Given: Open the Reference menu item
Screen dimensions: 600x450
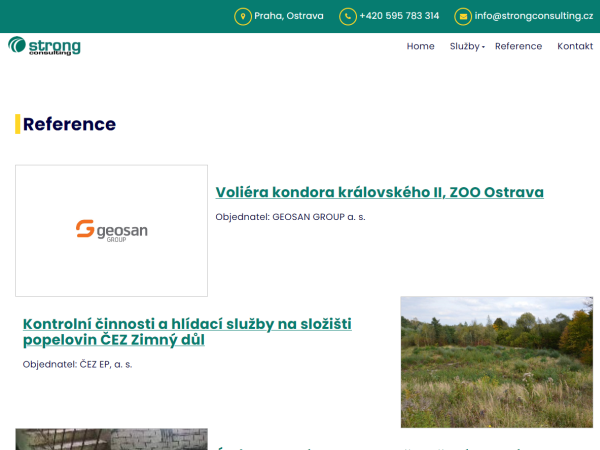Looking at the screenshot, I should [x=518, y=46].
